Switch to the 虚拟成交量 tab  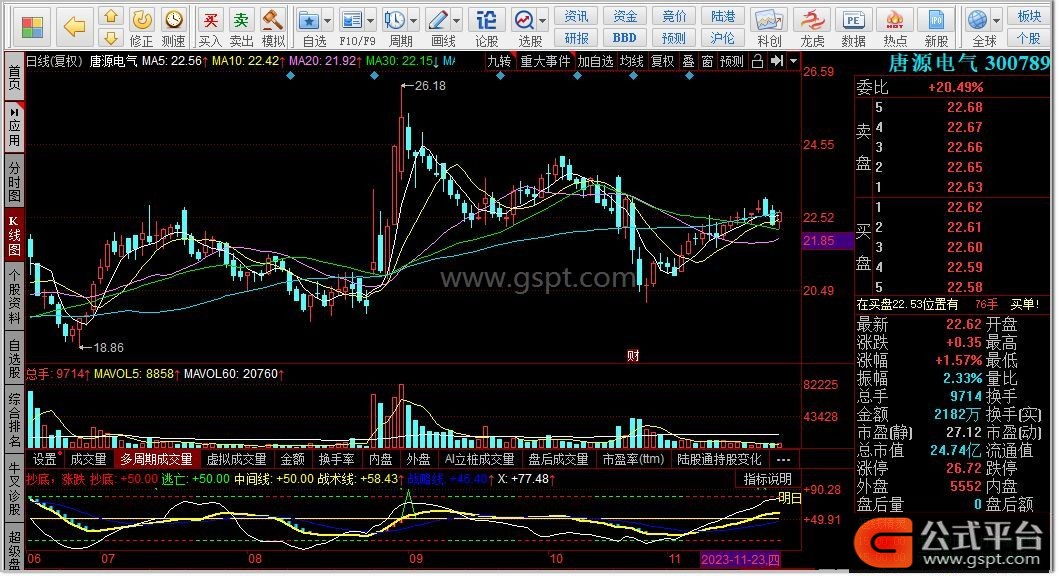(x=236, y=460)
